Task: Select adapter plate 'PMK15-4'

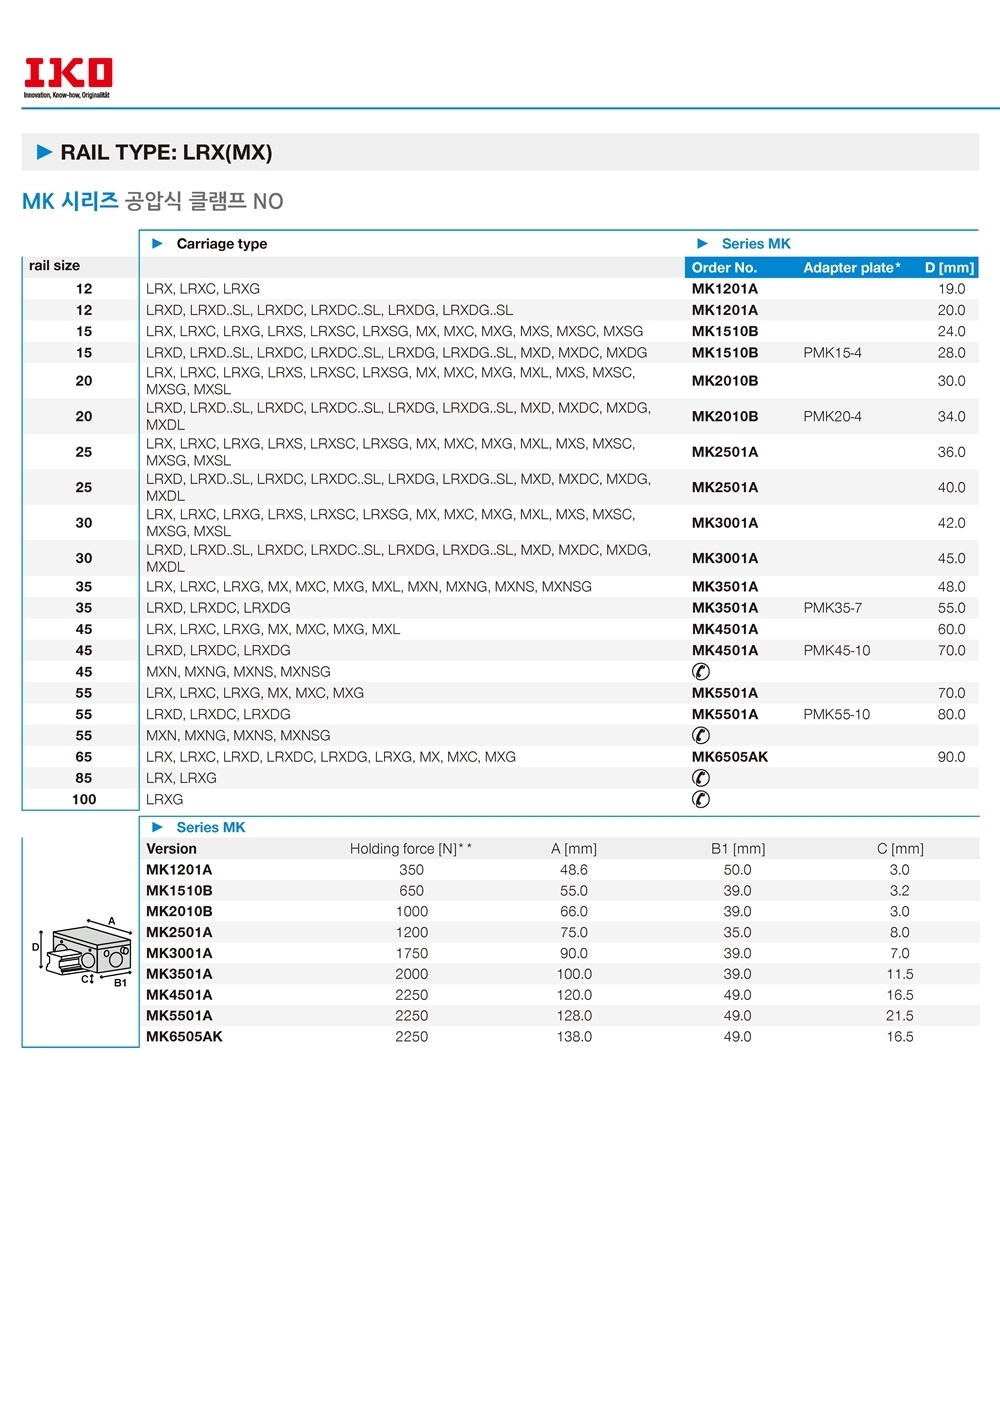Action: pyautogui.click(x=832, y=353)
